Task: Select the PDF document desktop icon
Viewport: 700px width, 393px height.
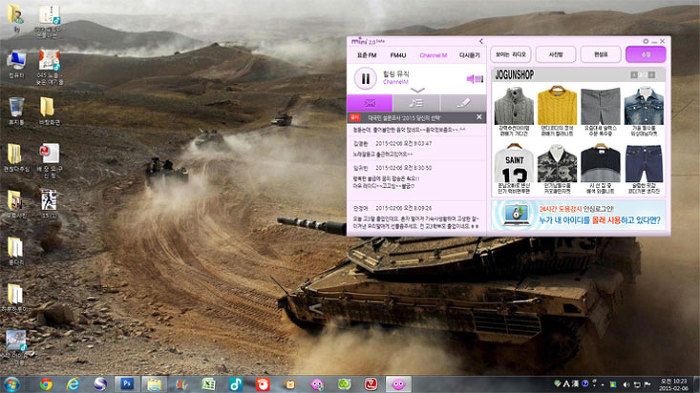Action: (49, 160)
